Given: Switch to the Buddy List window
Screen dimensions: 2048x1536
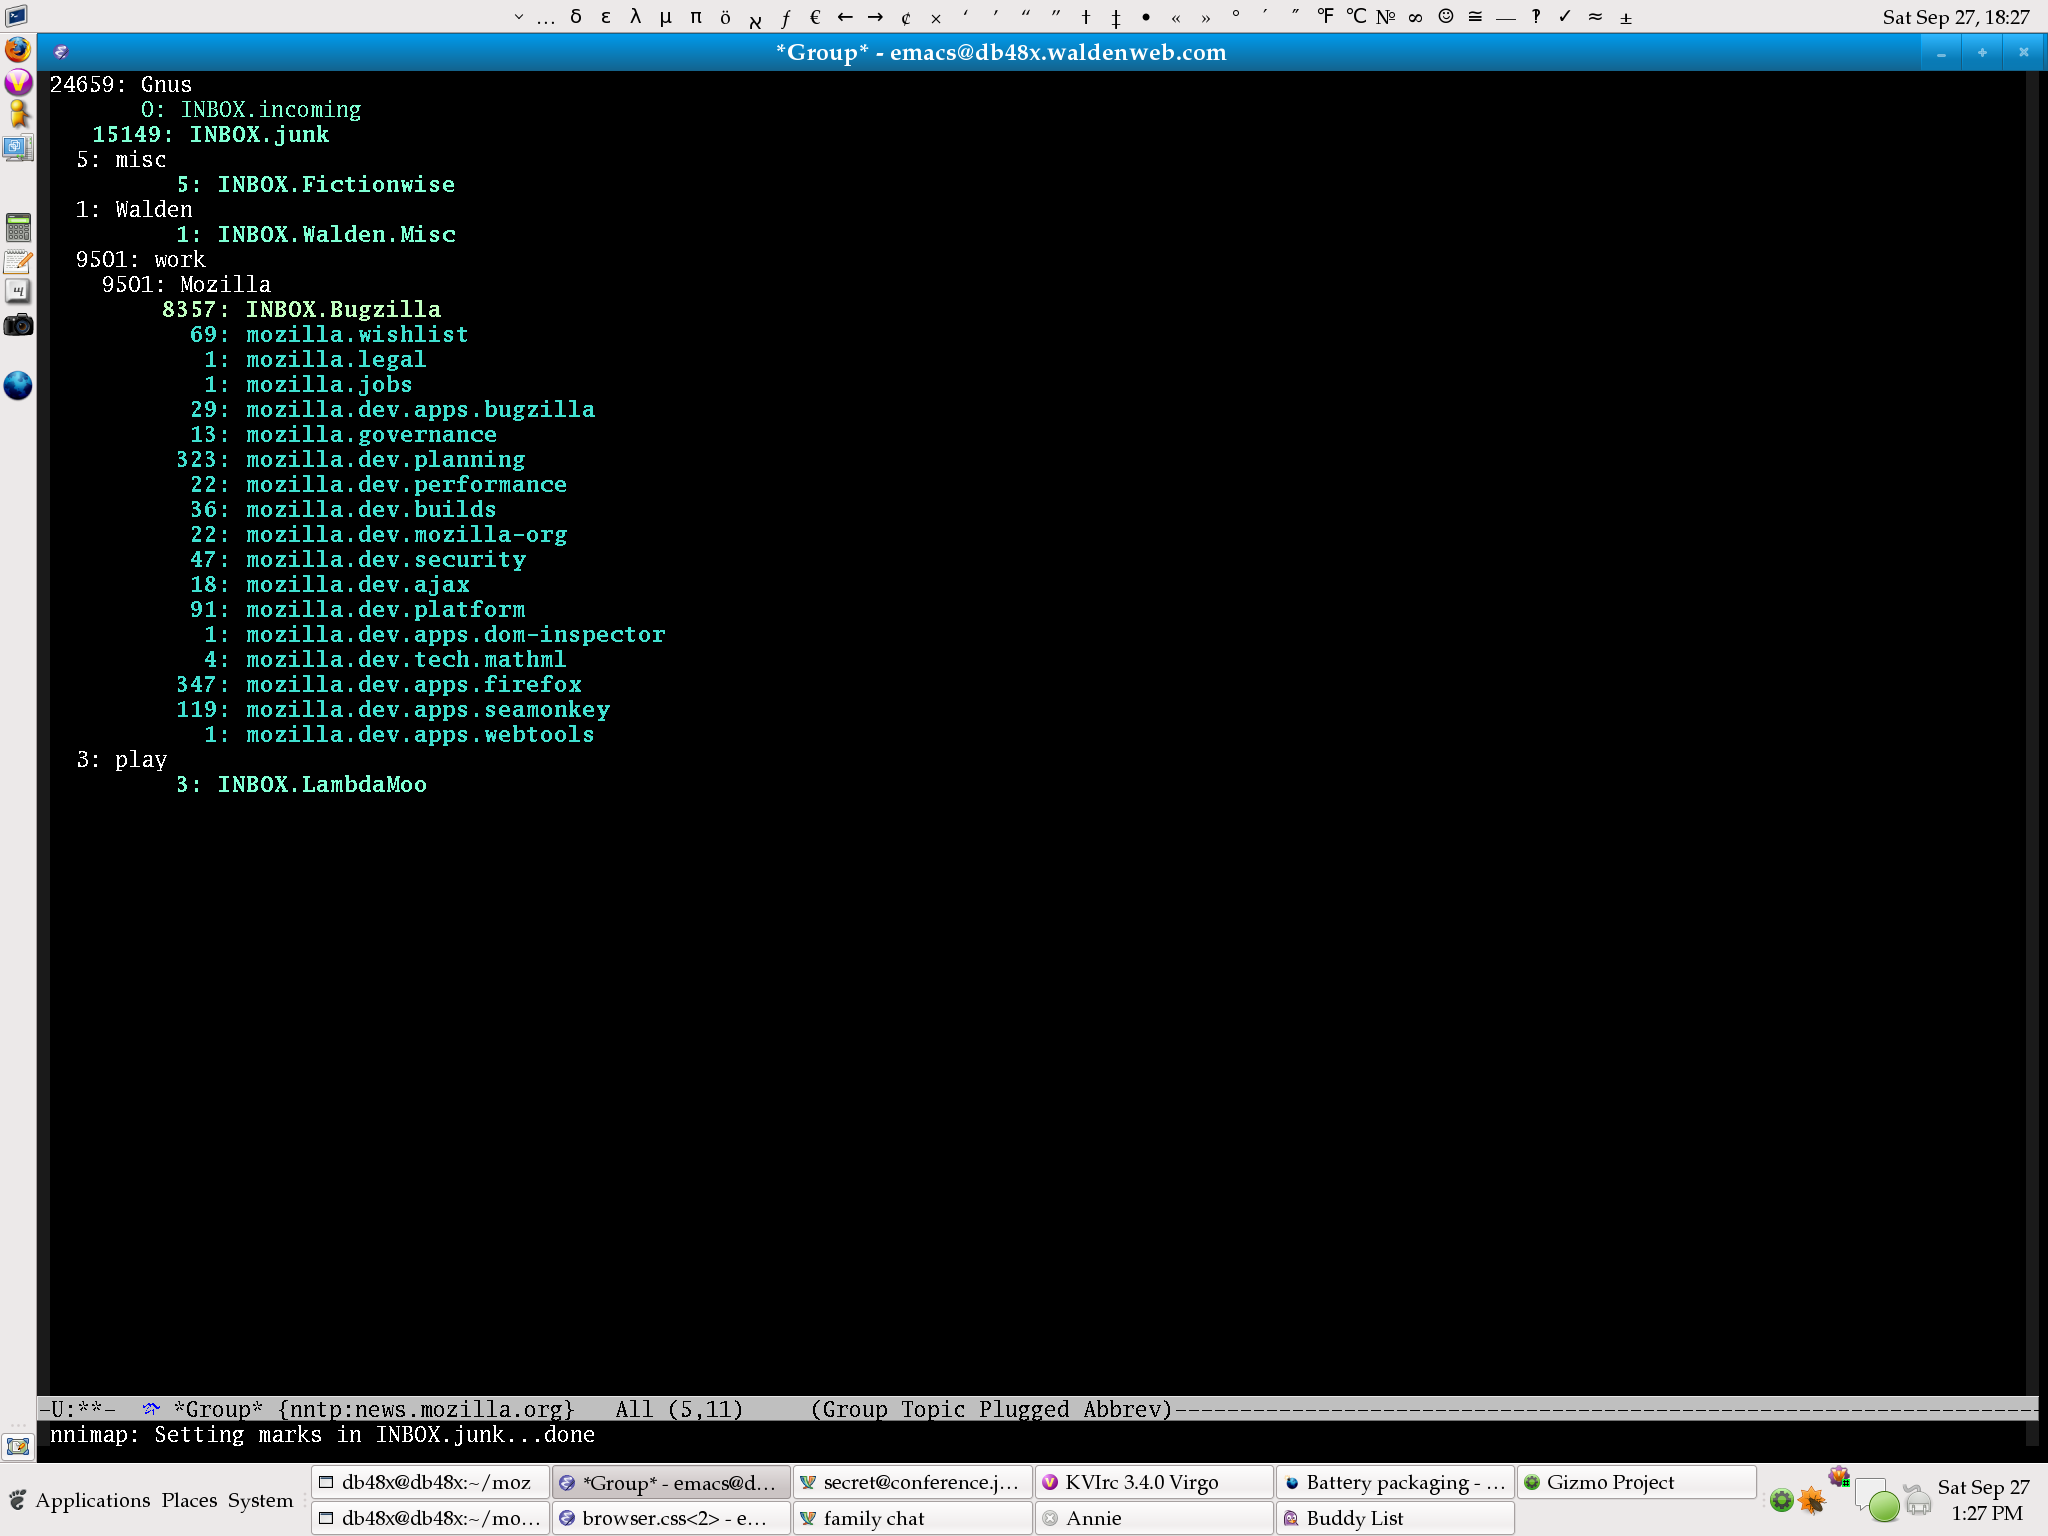Looking at the screenshot, I should [x=1395, y=1518].
